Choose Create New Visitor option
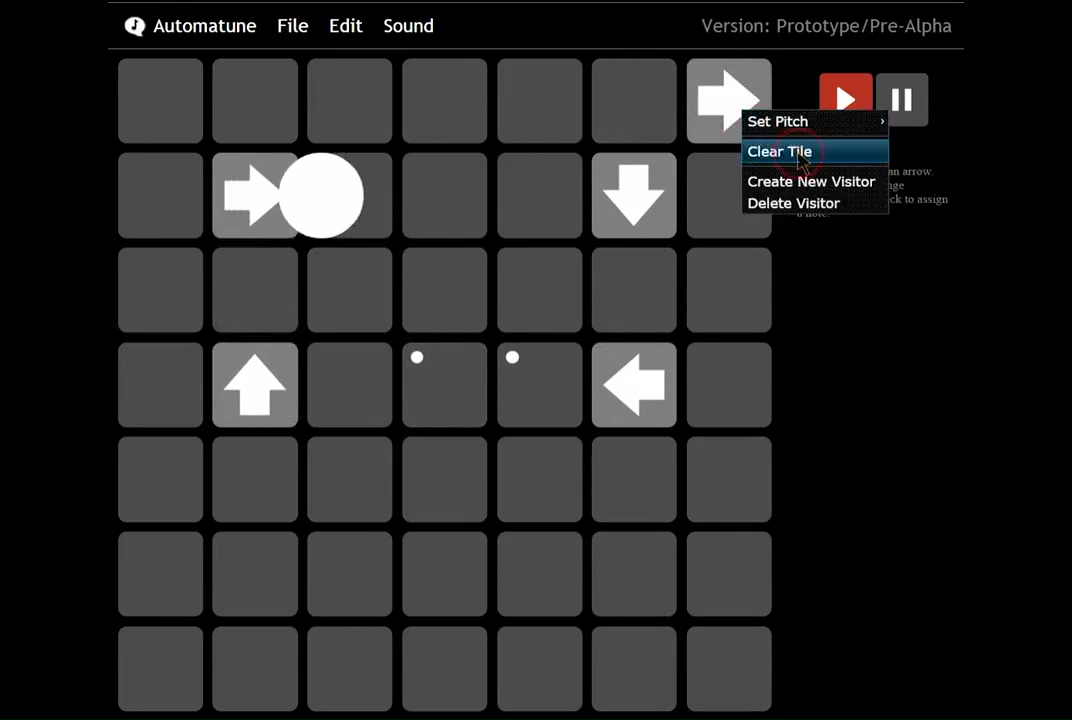 pos(811,182)
